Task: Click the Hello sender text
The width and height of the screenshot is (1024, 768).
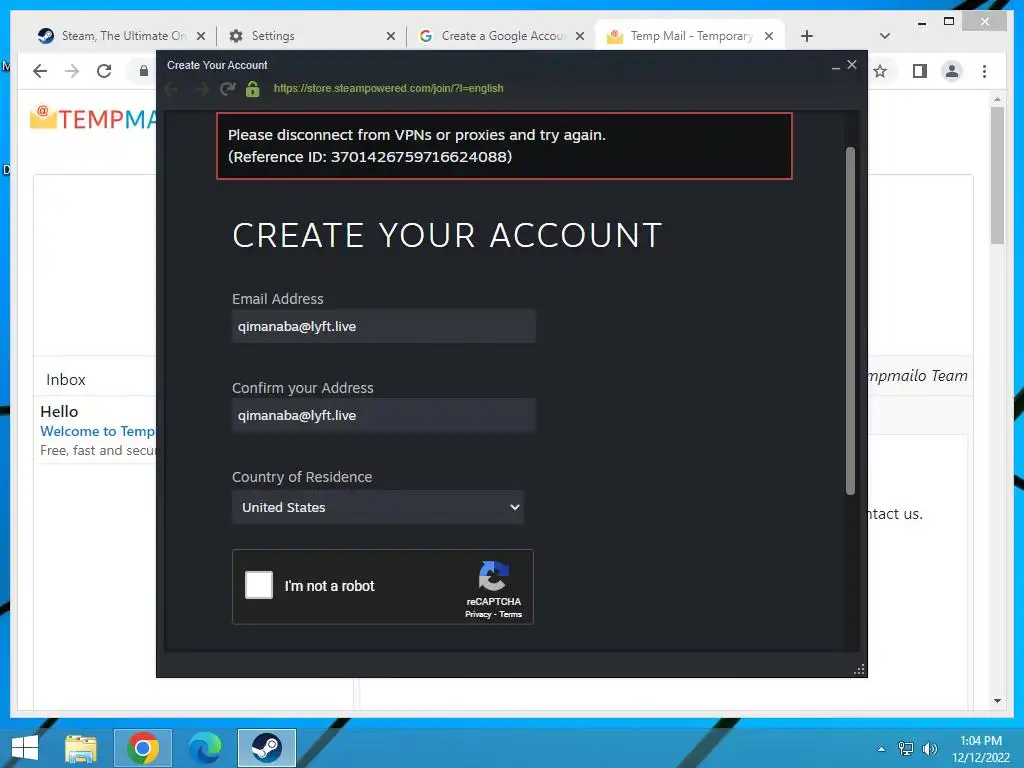Action: (59, 411)
